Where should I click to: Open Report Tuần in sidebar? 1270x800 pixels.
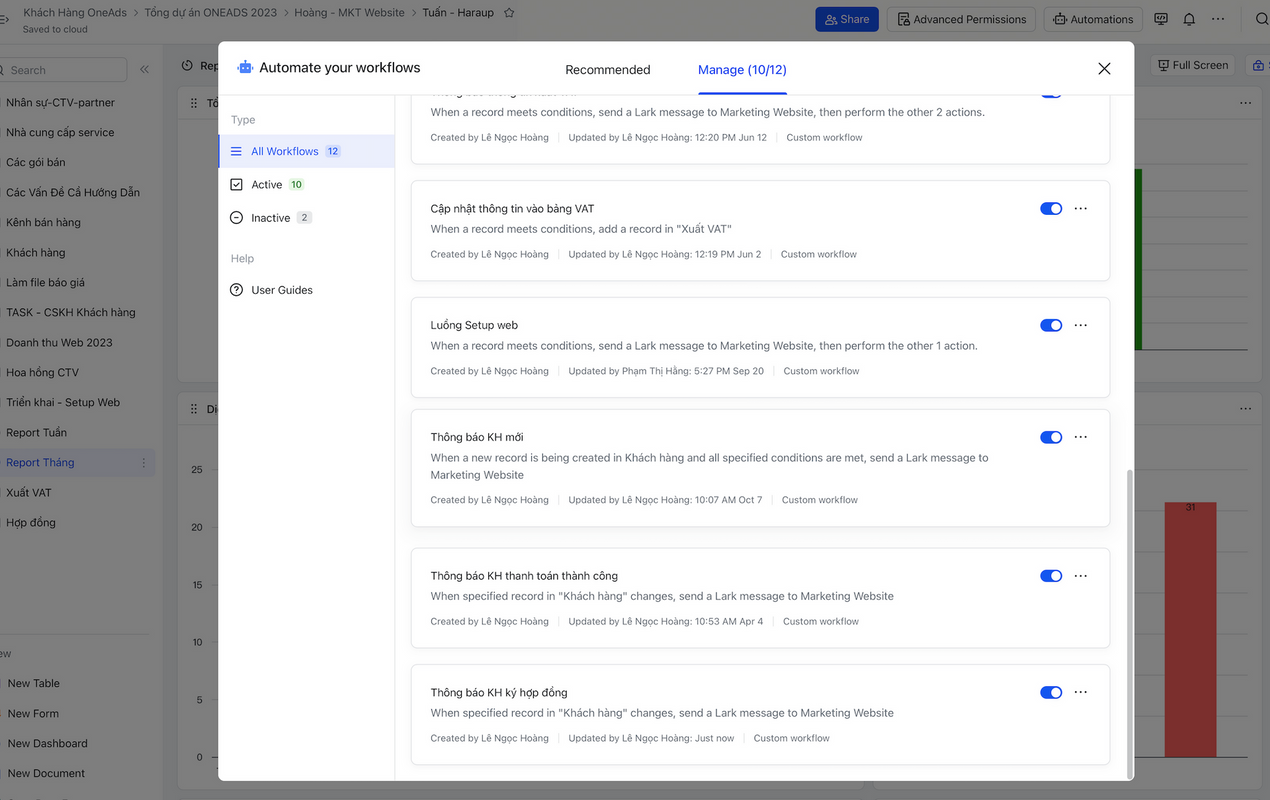click(36, 432)
